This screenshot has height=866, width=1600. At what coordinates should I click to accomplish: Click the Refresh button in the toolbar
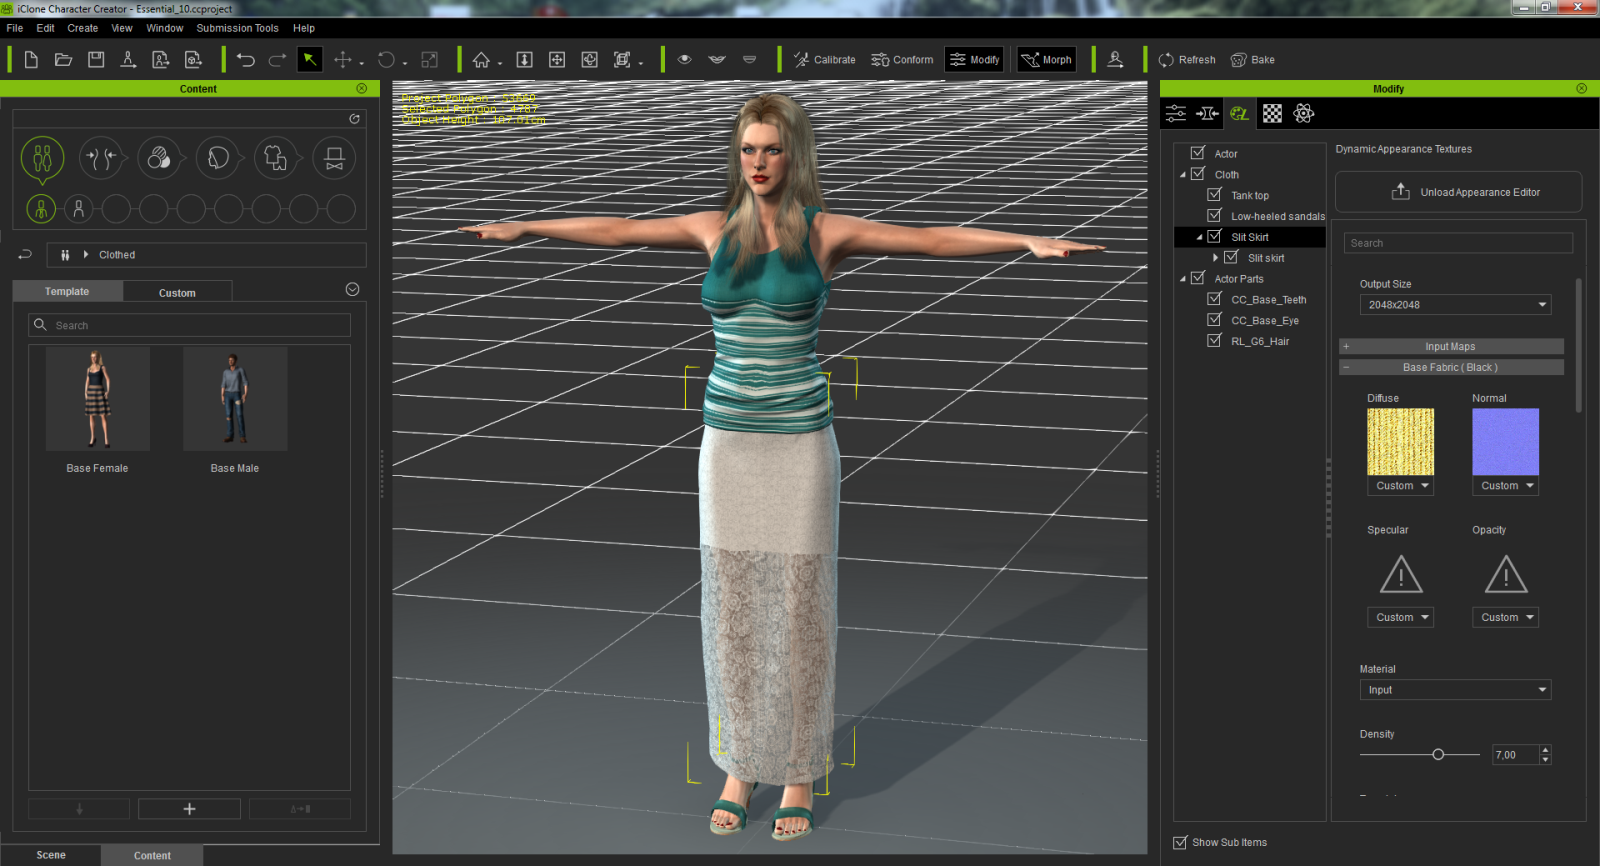[x=1187, y=60]
